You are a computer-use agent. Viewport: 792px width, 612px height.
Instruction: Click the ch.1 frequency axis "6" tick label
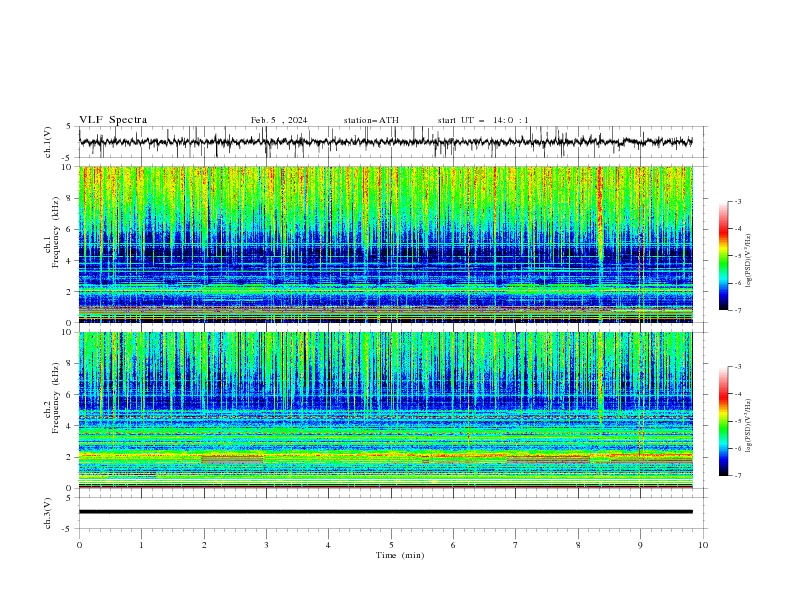tap(70, 229)
